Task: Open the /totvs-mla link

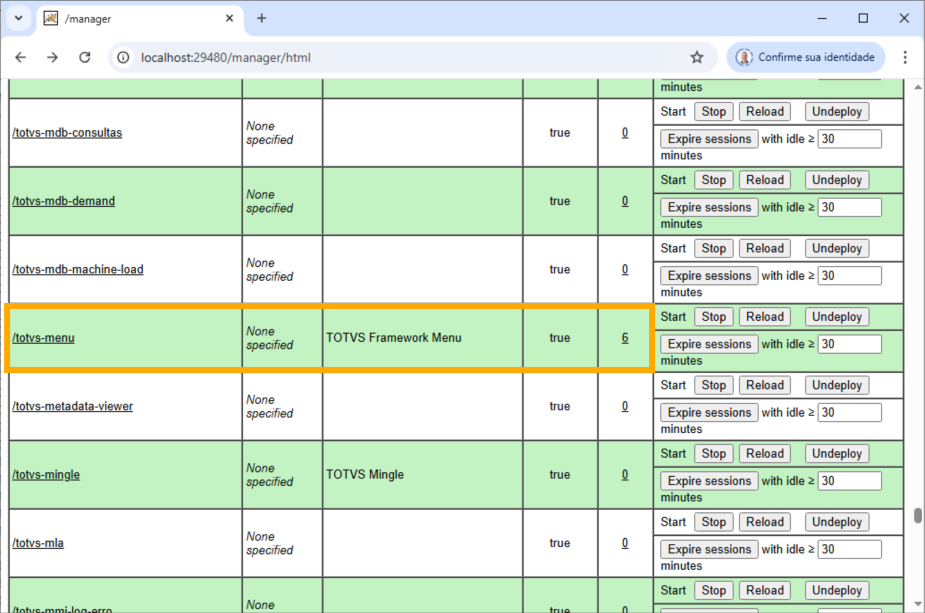Action: (x=38, y=543)
